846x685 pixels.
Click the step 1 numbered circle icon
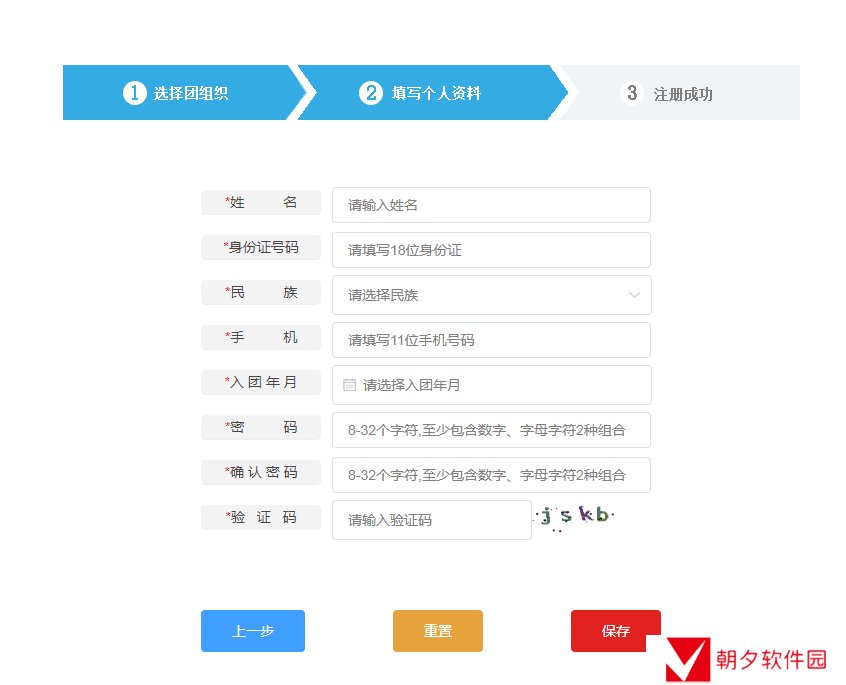(135, 92)
